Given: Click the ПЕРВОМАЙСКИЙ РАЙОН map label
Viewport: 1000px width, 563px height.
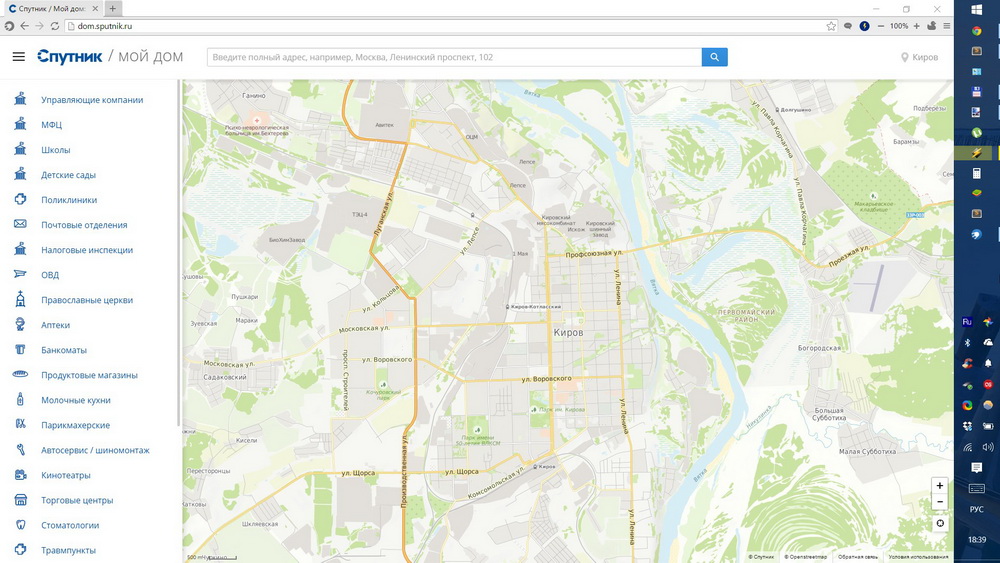Looking at the screenshot, I should [746, 316].
